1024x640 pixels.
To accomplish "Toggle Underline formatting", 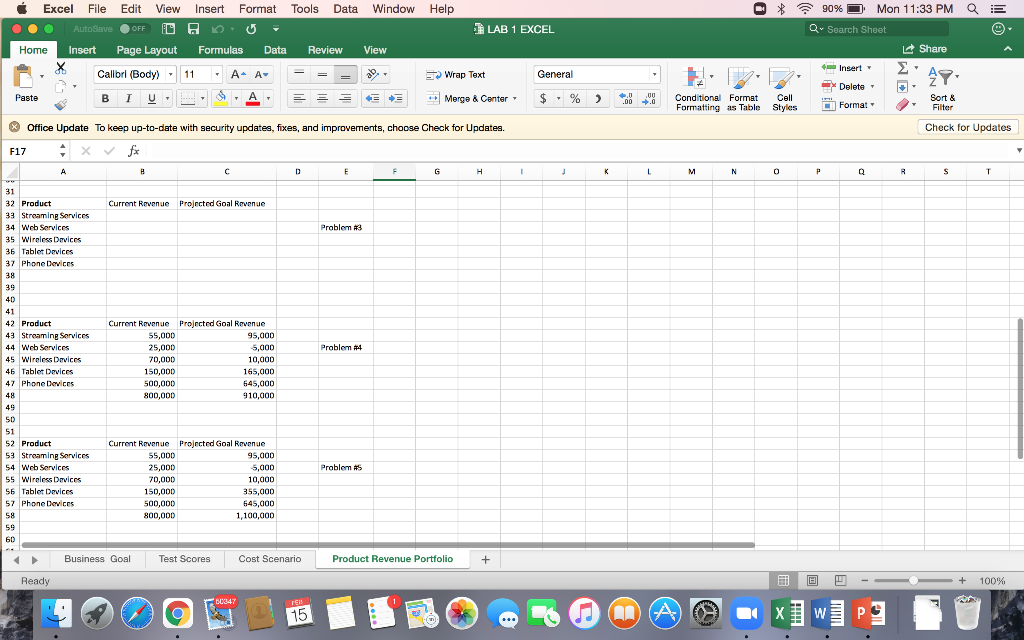I will pos(152,99).
